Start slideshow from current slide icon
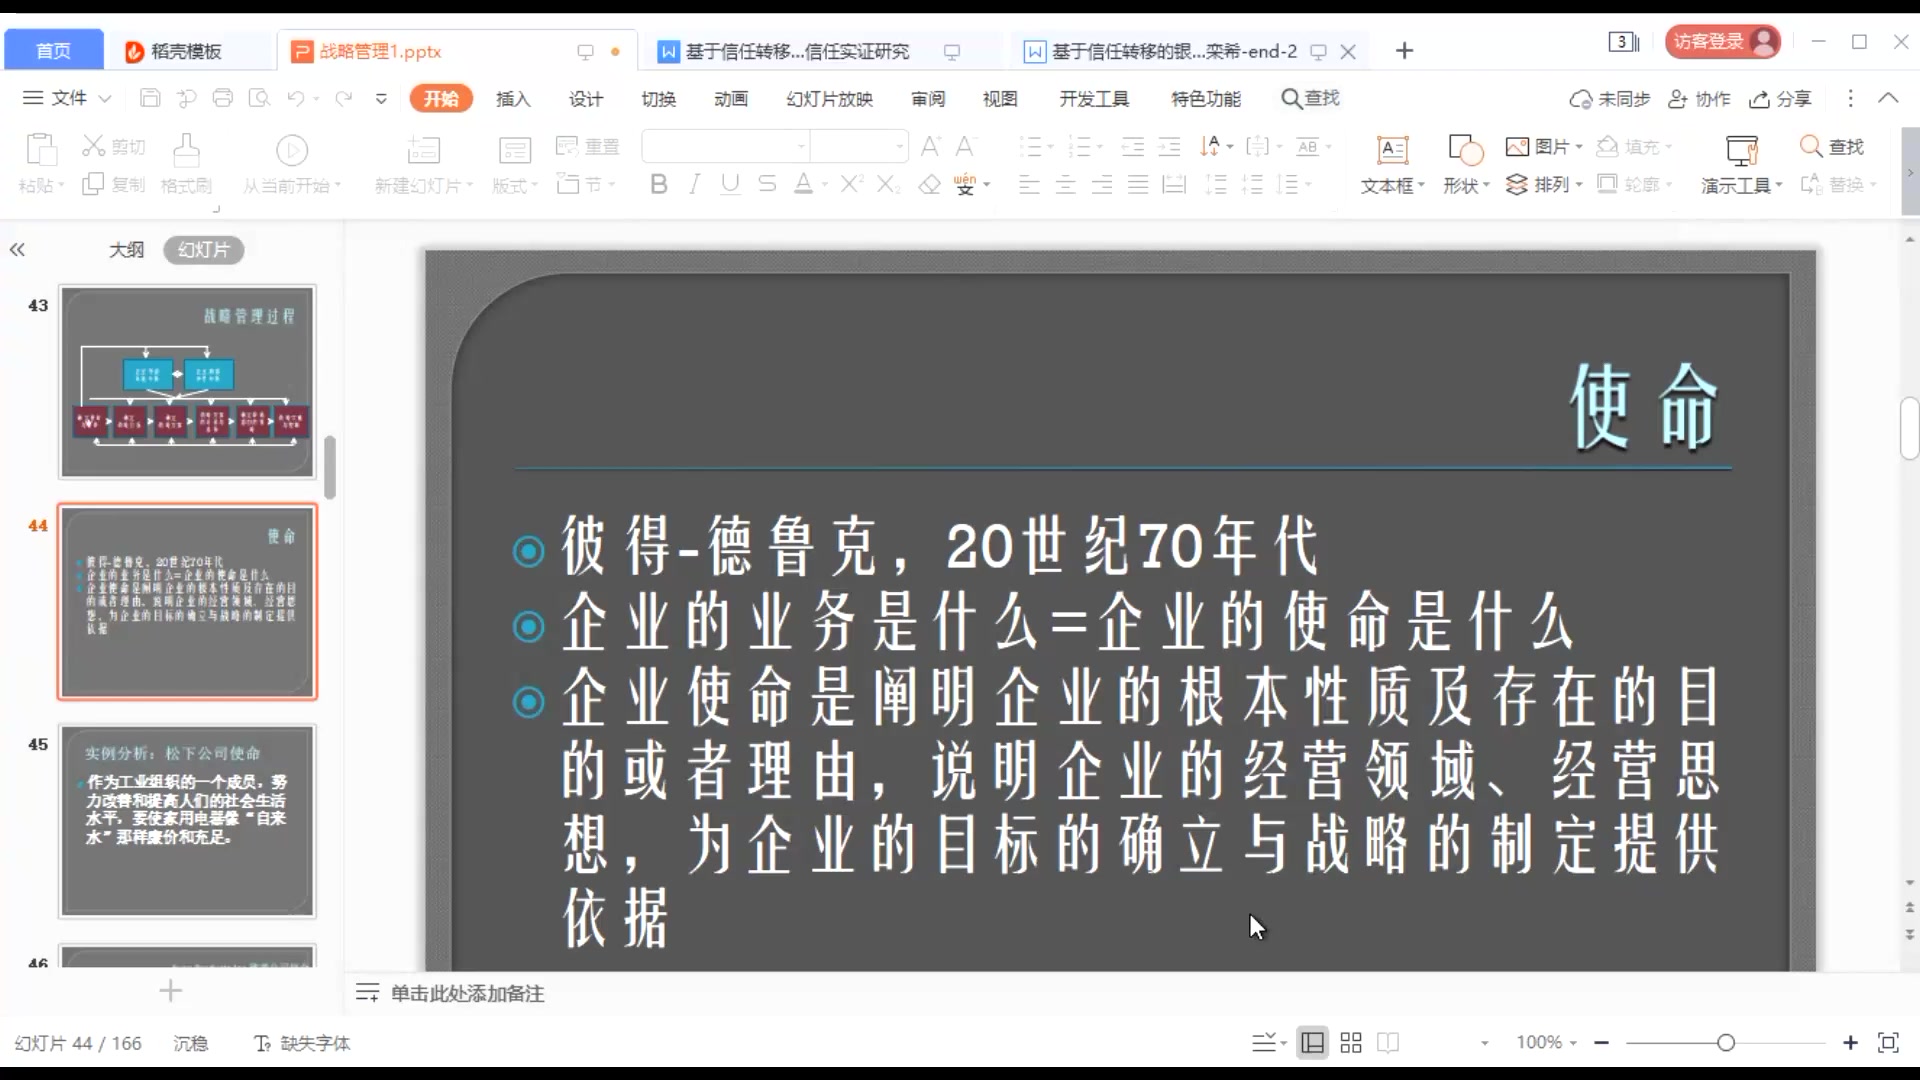The width and height of the screenshot is (1920, 1080). (291, 150)
